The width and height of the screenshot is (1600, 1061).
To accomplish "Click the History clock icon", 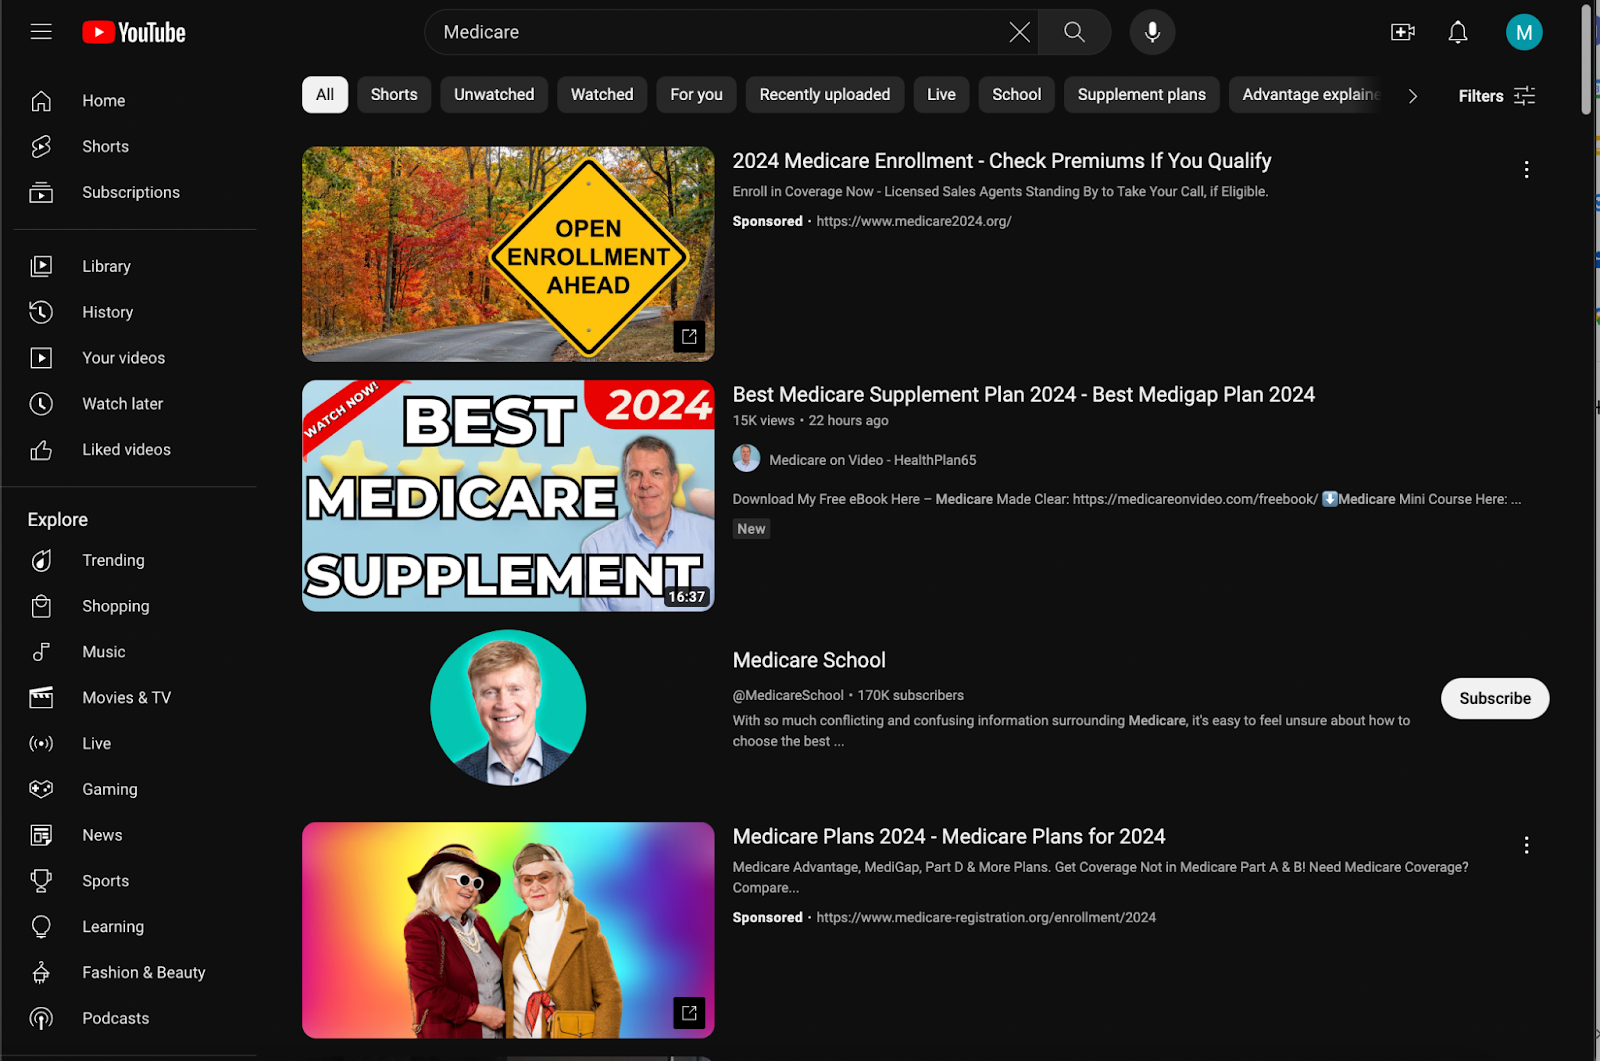I will coord(41,312).
